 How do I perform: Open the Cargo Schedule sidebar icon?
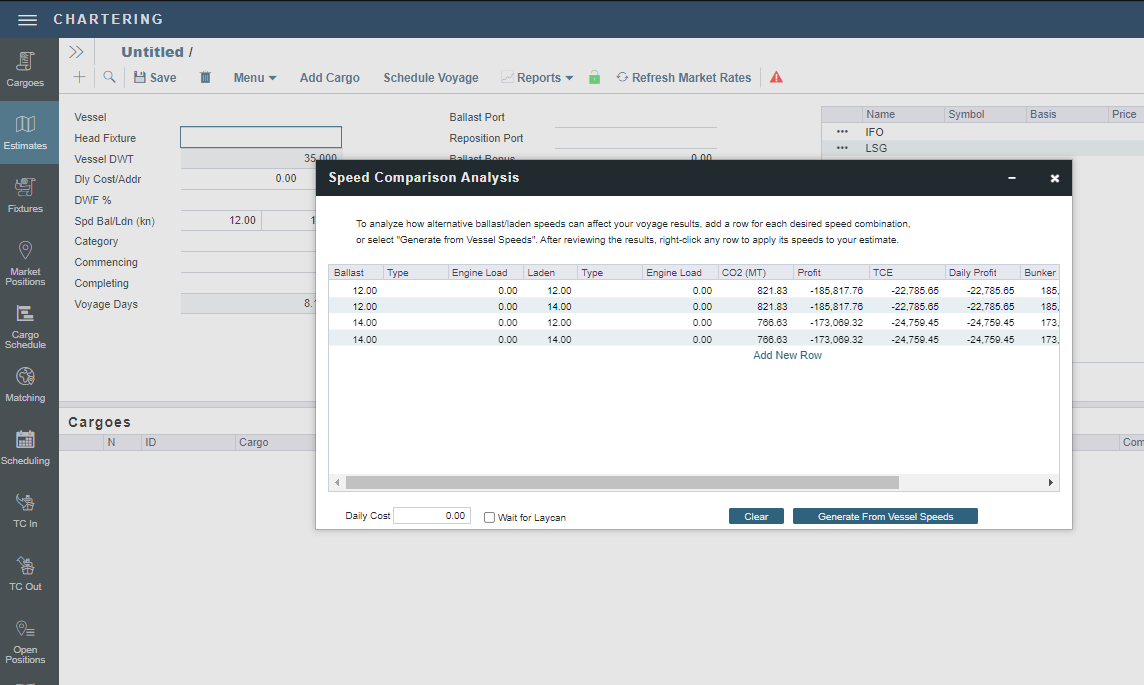(25, 325)
